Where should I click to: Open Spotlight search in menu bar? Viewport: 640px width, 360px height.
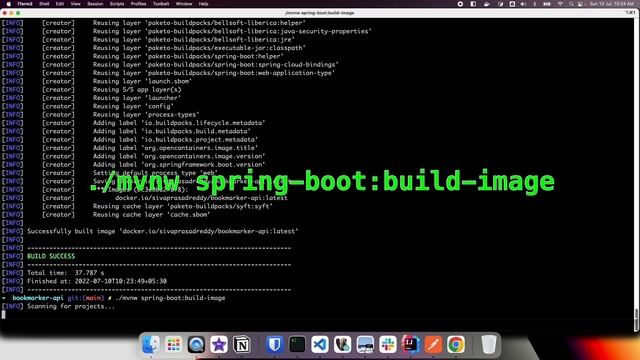click(571, 4)
